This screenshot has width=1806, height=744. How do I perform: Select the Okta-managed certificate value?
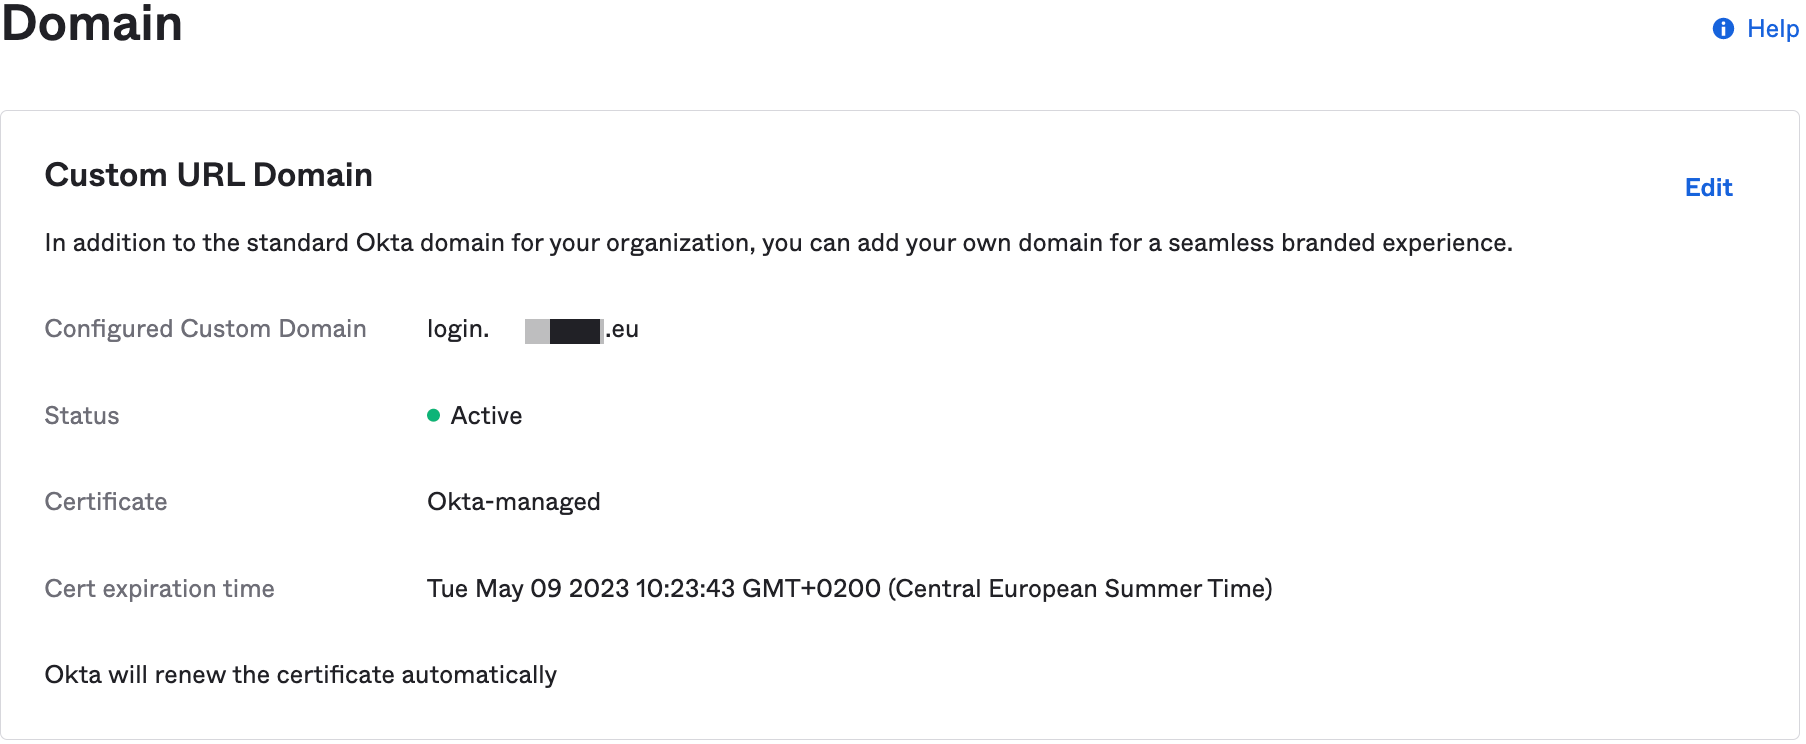(x=513, y=502)
